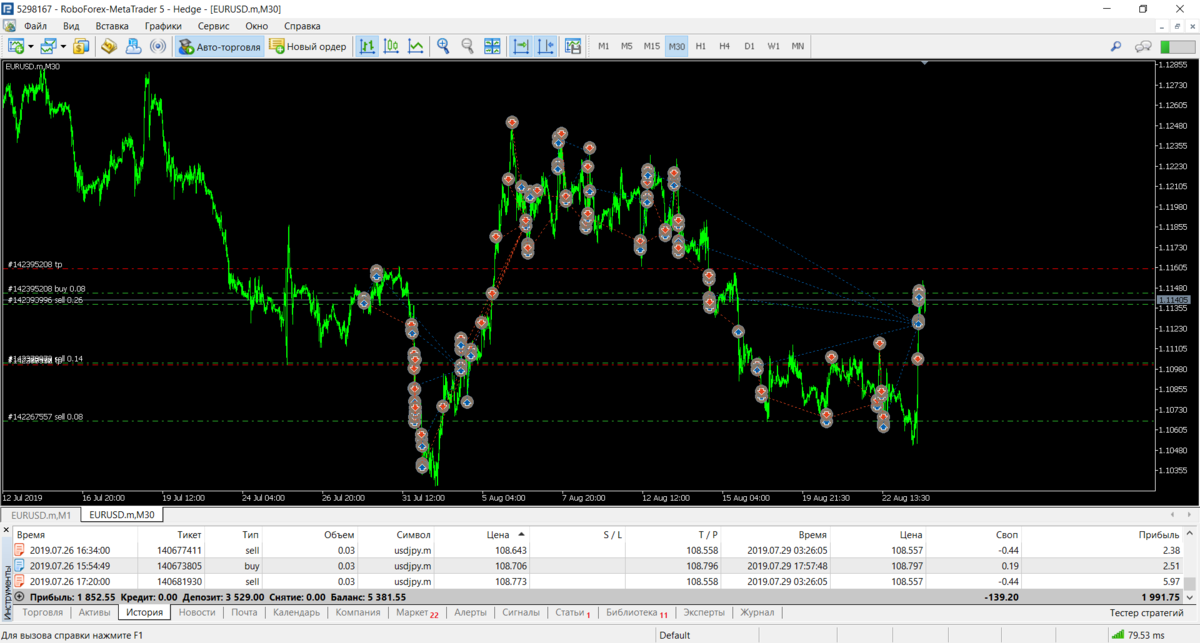1200x643 pixels.
Task: Zoom in the chart with magnifier plus
Action: (443, 46)
